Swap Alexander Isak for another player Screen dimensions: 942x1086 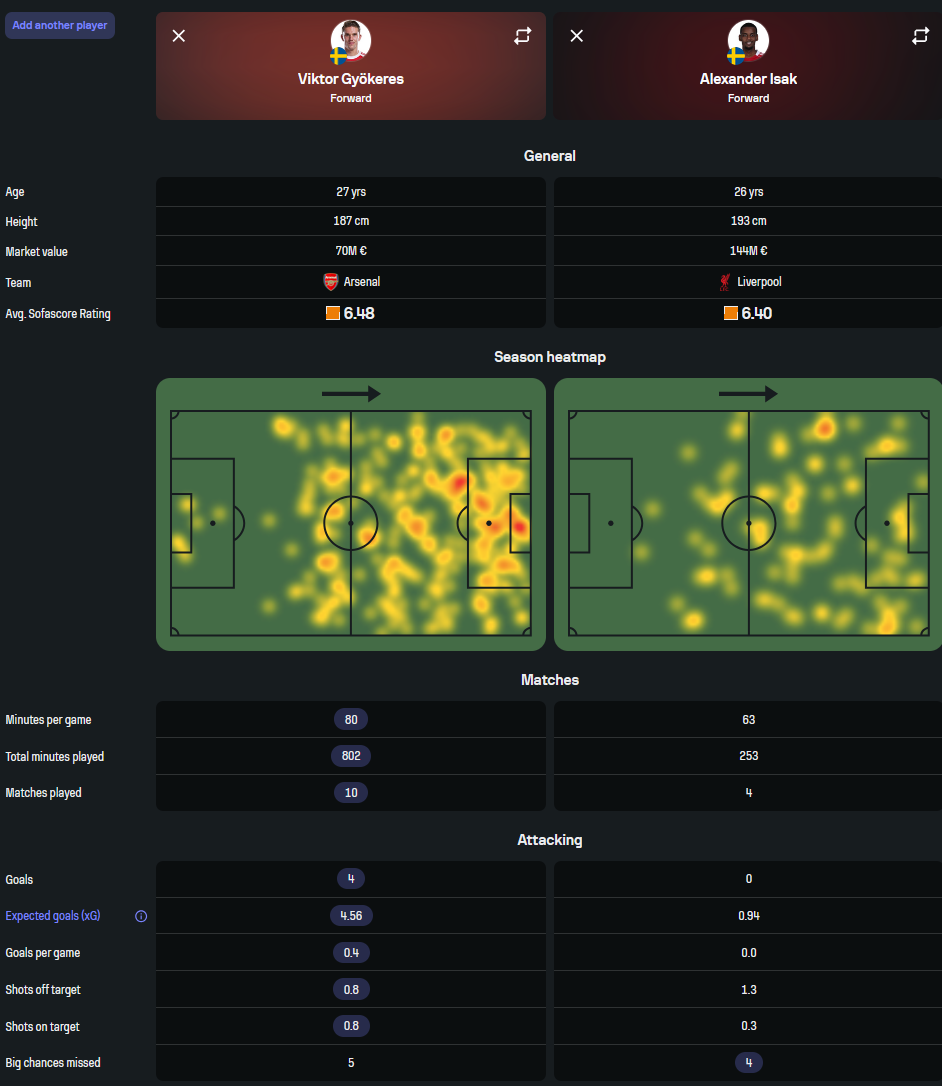click(920, 36)
